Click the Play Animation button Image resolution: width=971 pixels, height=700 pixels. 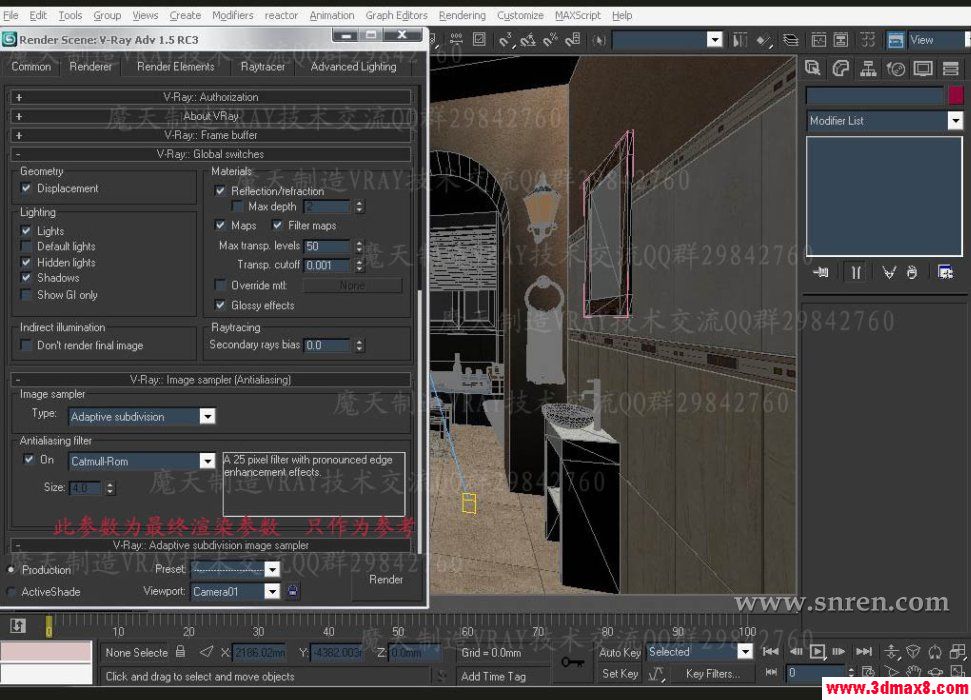[x=817, y=652]
